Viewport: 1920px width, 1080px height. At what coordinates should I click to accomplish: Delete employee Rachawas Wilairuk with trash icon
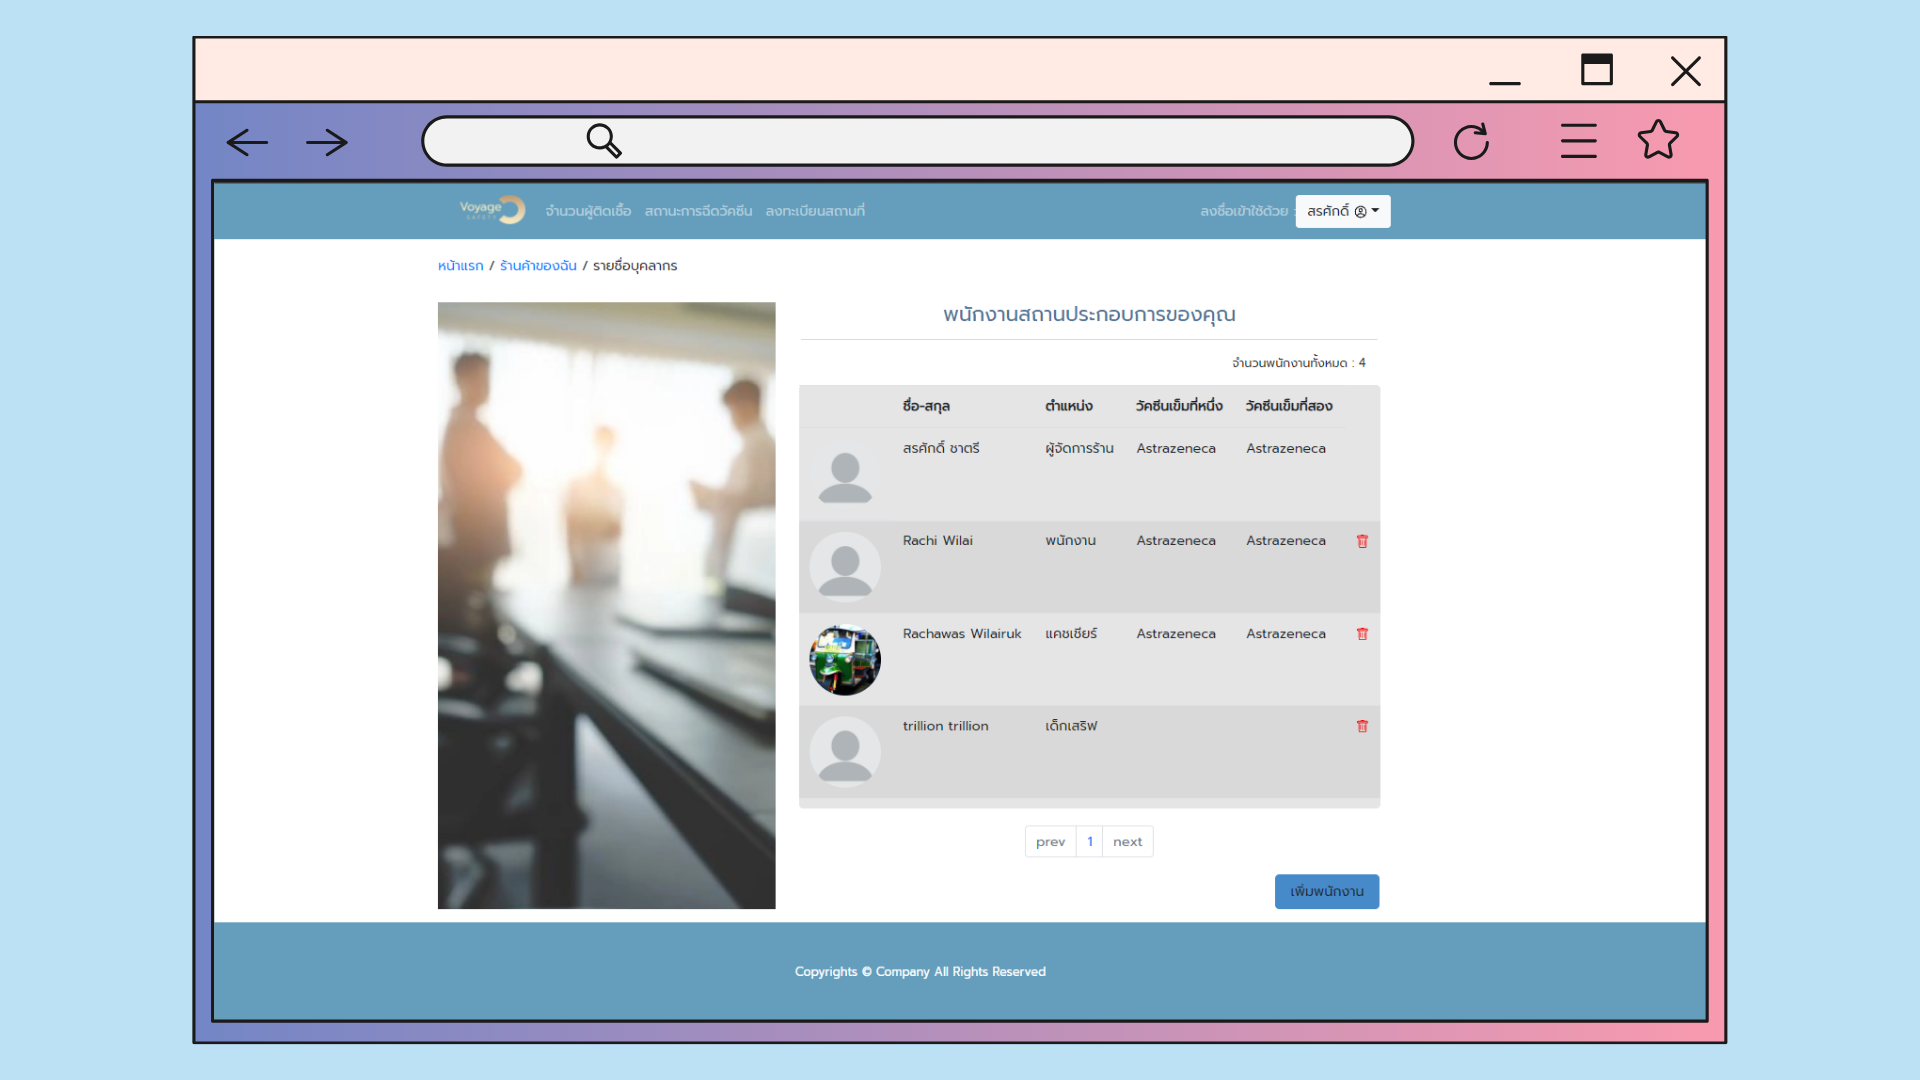(x=1362, y=634)
